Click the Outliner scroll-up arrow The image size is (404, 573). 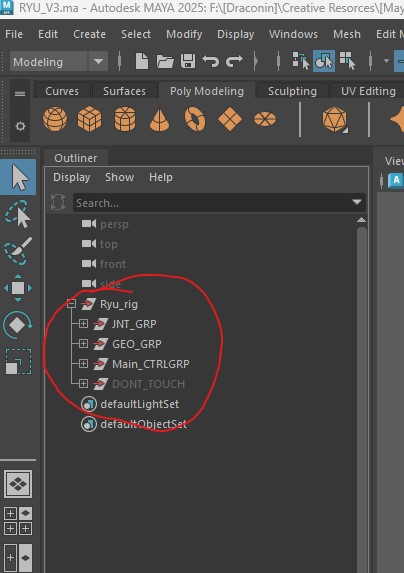tap(361, 220)
